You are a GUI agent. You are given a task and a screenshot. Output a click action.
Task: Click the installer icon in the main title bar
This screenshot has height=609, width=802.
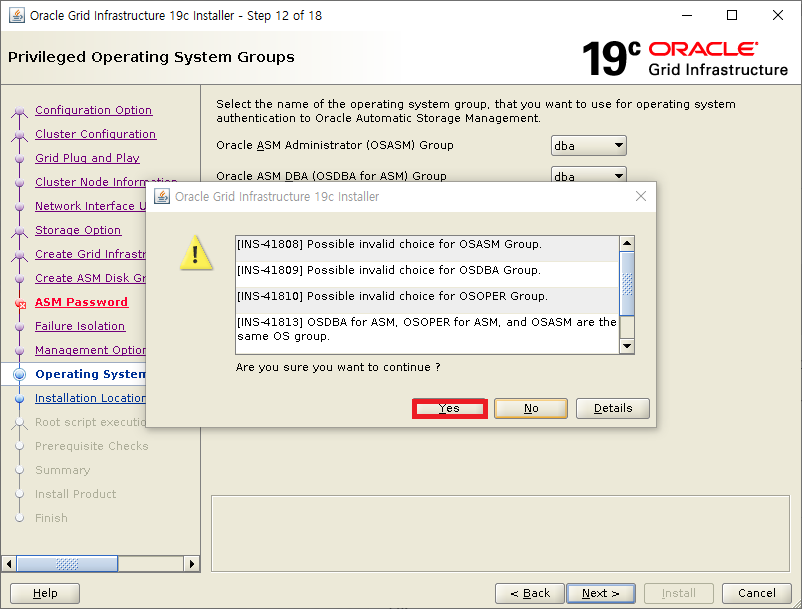coord(17,15)
